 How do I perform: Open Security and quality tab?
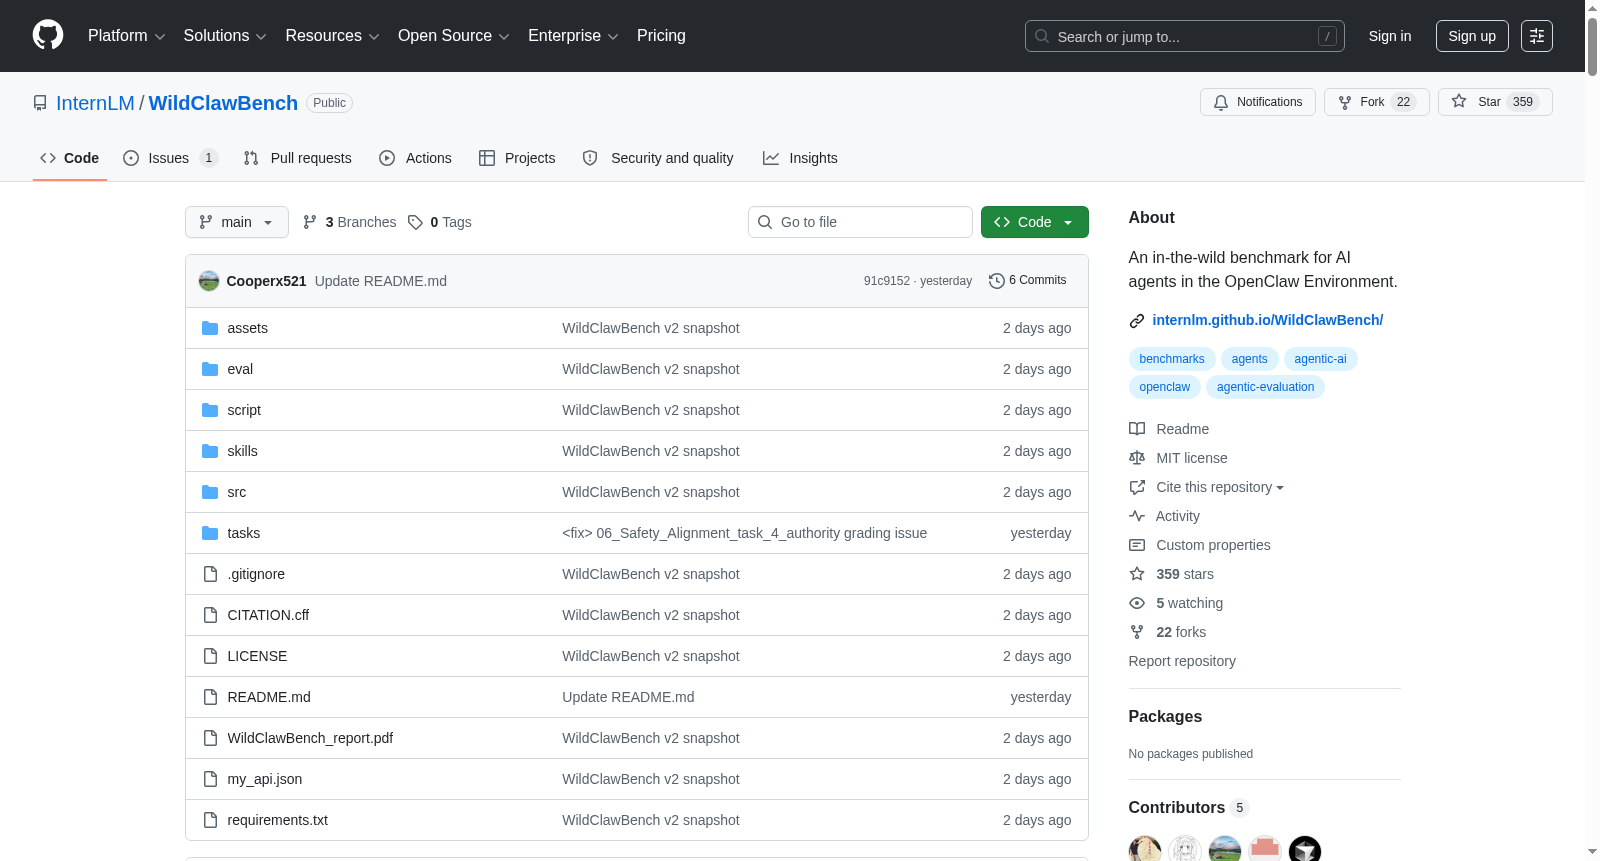click(658, 158)
